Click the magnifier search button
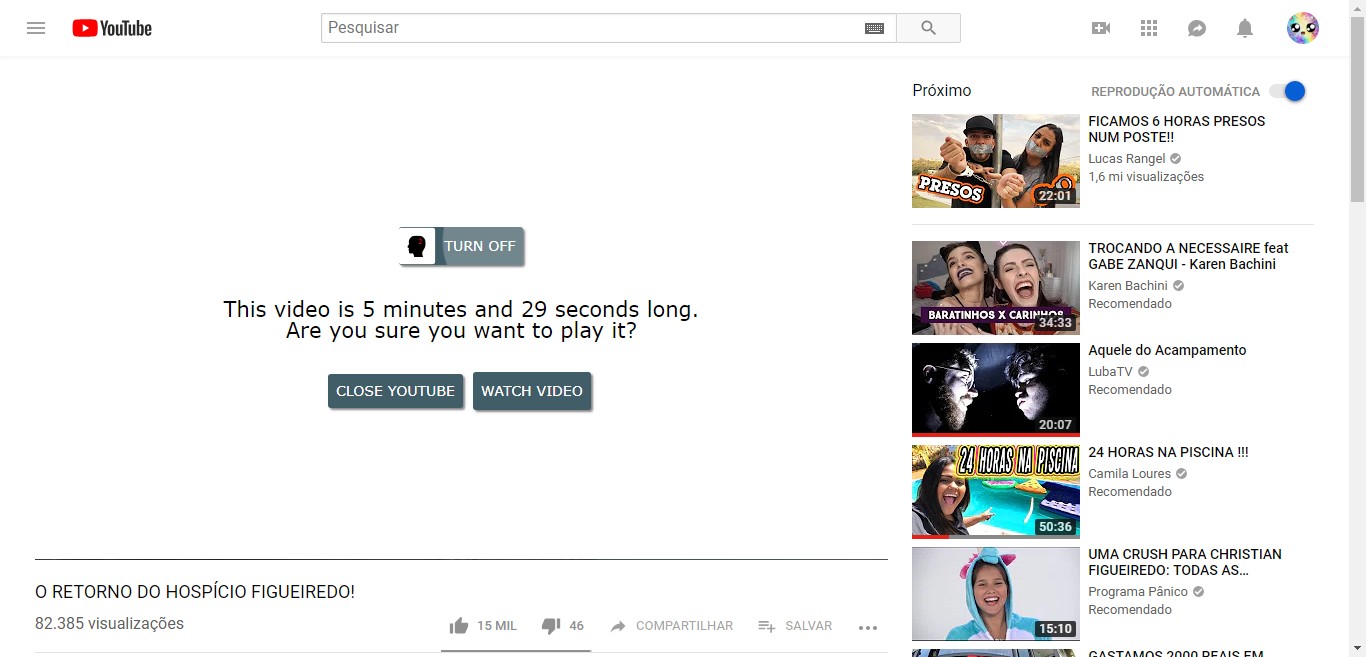 [928, 28]
